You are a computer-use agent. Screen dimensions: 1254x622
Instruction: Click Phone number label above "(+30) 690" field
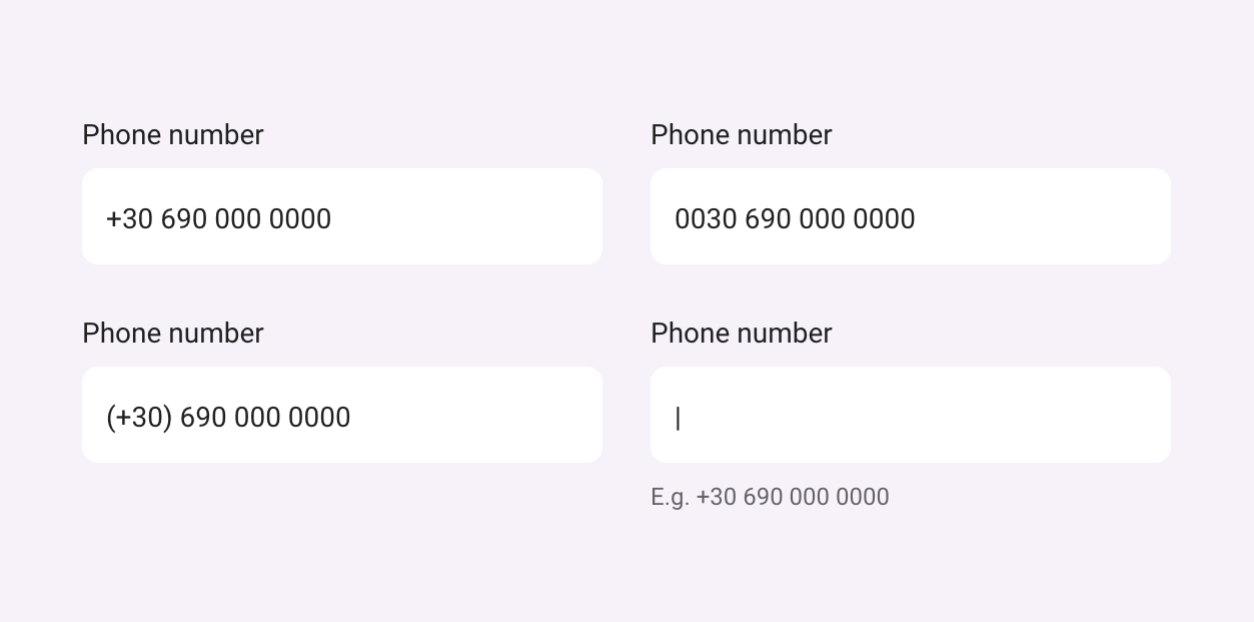coord(172,333)
